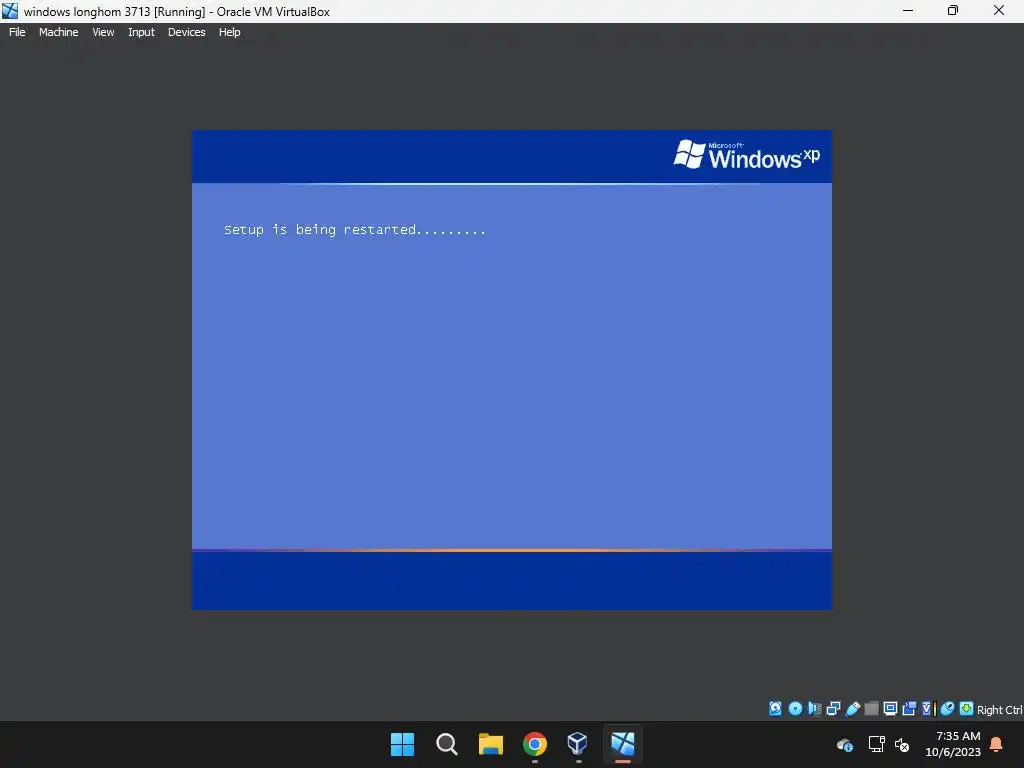Click the virtualization features V indicator
The width and height of the screenshot is (1024, 768).
coord(929,709)
